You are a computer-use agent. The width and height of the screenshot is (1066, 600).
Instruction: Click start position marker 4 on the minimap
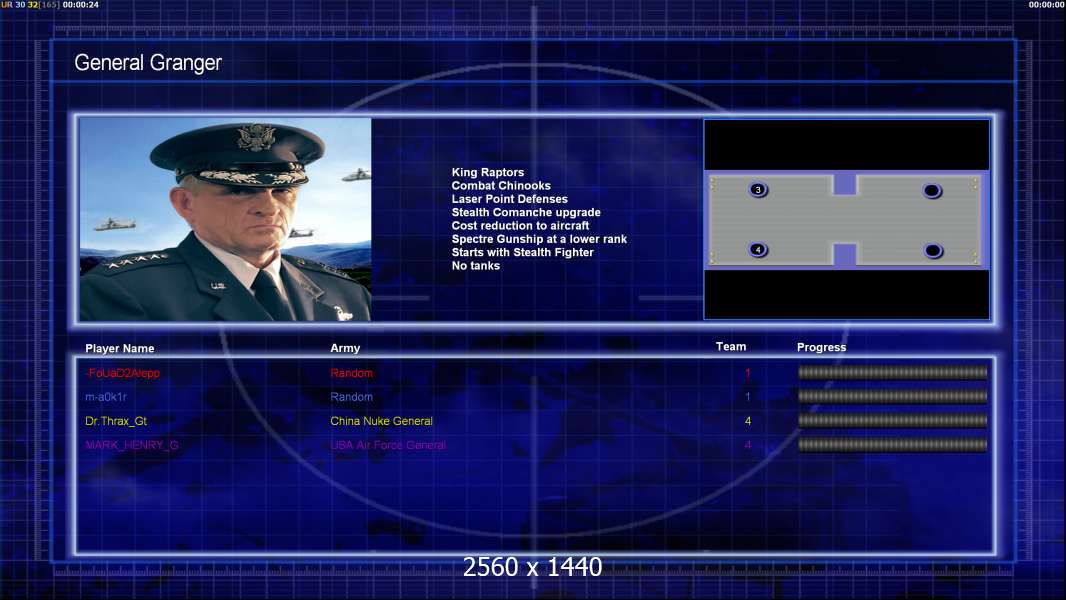pyautogui.click(x=758, y=249)
